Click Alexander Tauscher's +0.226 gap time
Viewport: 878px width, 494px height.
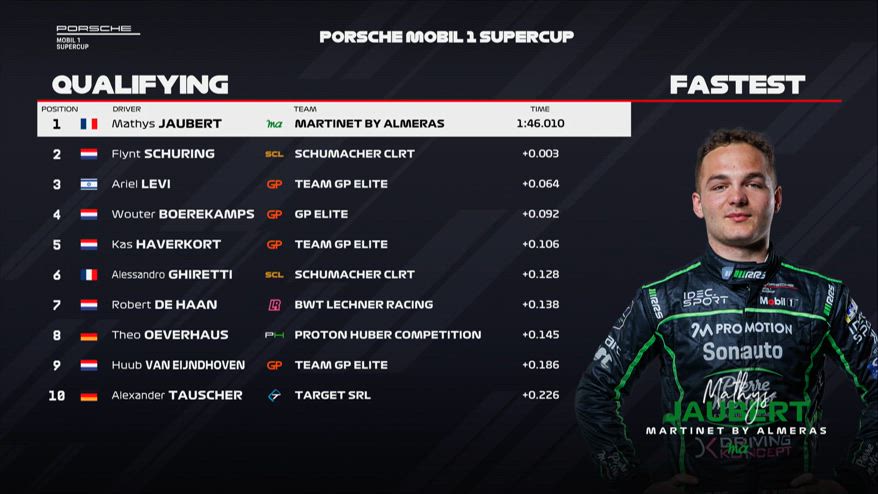(x=540, y=395)
